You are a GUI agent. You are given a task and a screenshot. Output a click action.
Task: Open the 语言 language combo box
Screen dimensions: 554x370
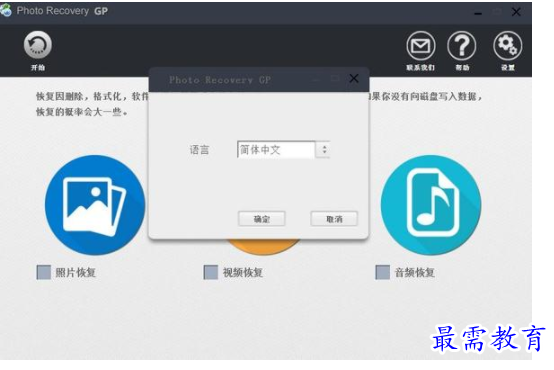(x=283, y=149)
